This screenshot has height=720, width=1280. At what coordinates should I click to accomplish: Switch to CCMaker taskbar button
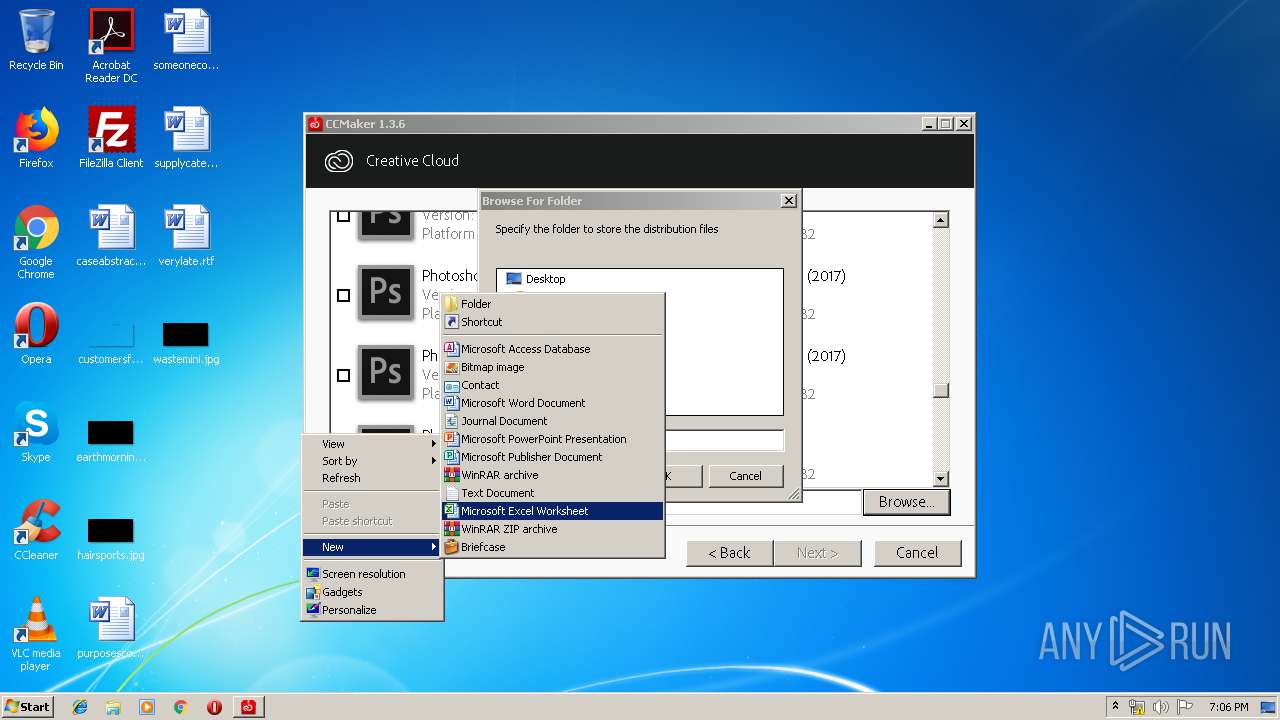coord(248,707)
